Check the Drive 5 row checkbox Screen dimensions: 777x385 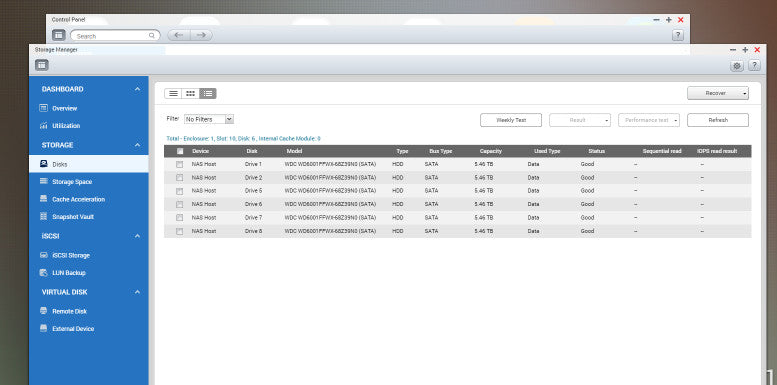179,191
